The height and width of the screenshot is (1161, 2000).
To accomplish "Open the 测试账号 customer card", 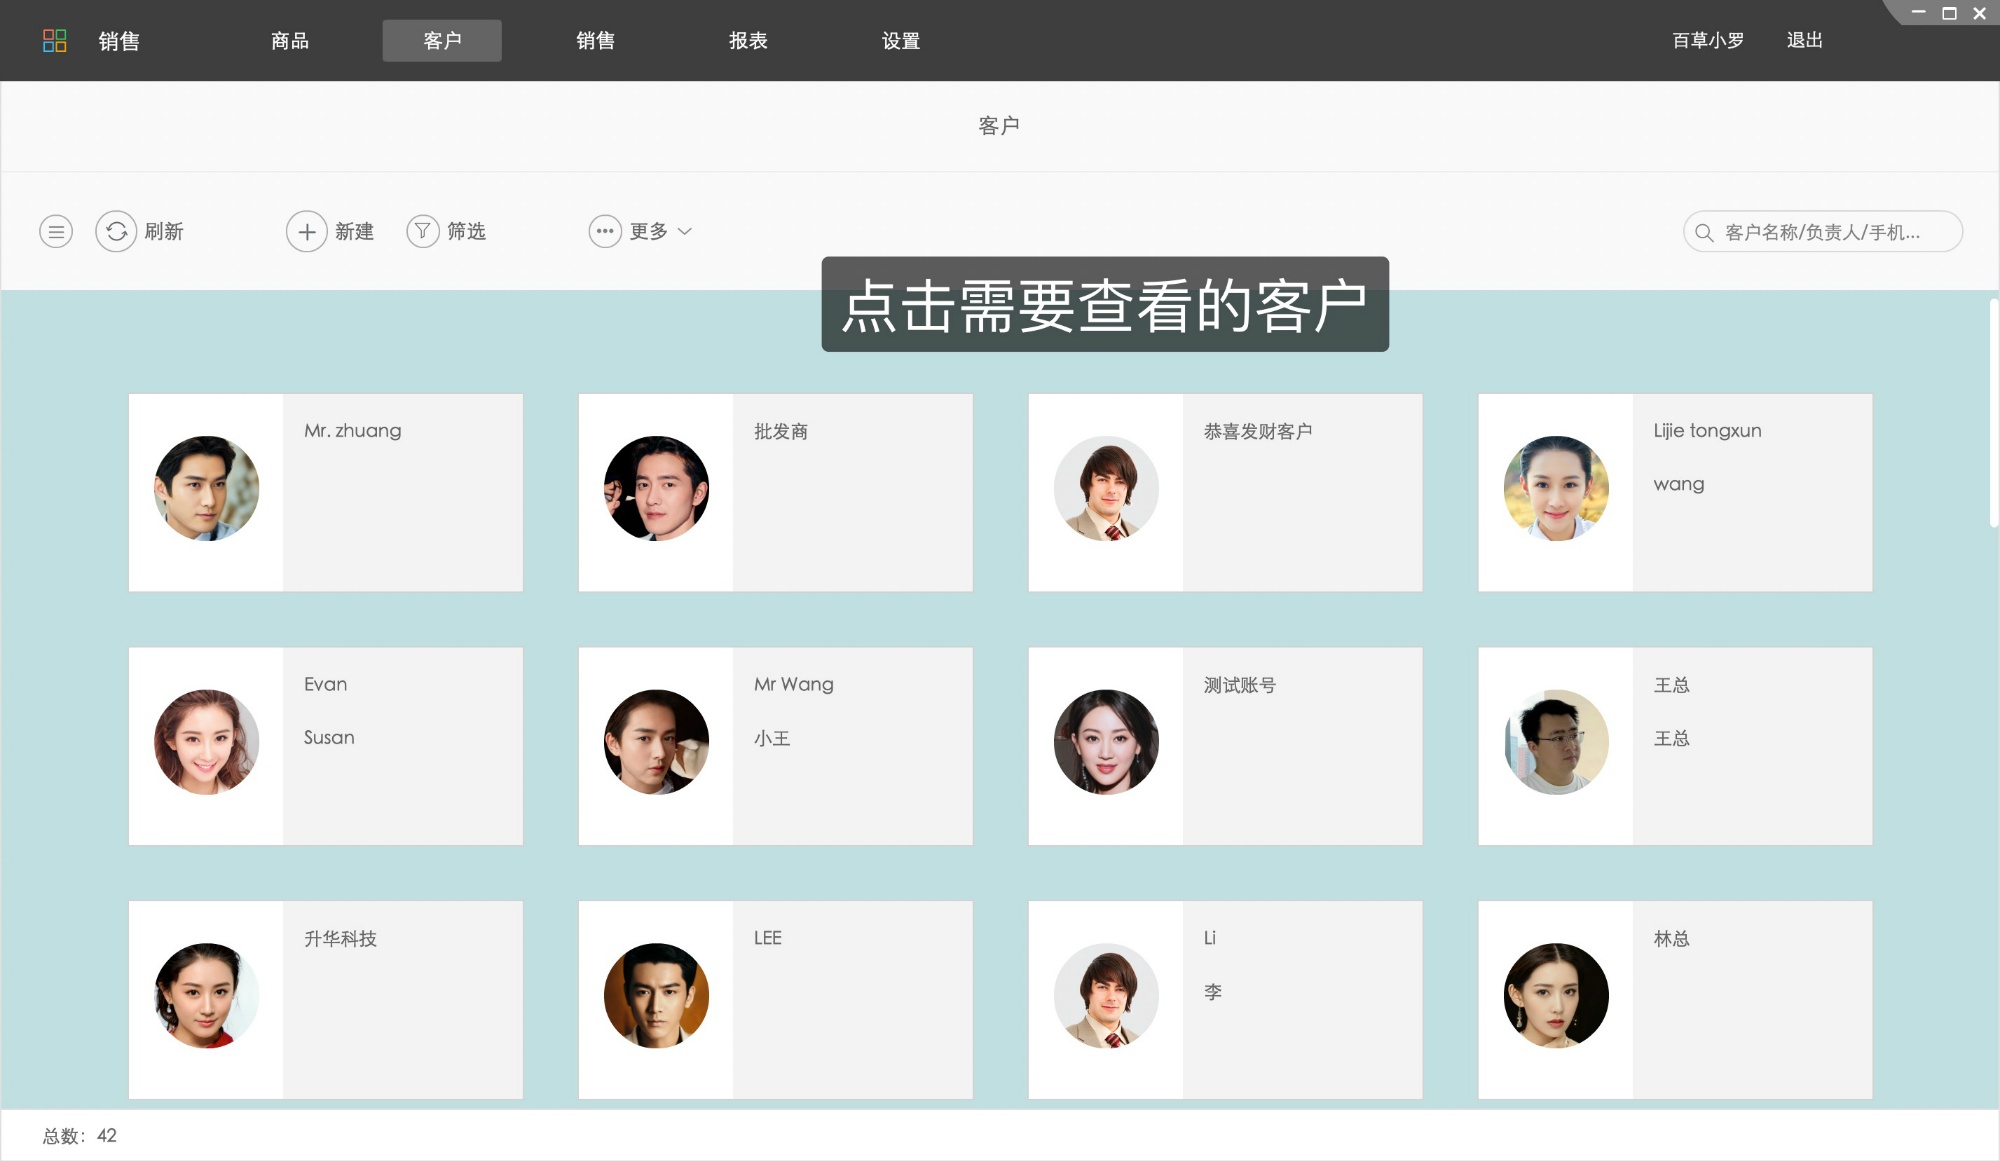I will 1225,745.
